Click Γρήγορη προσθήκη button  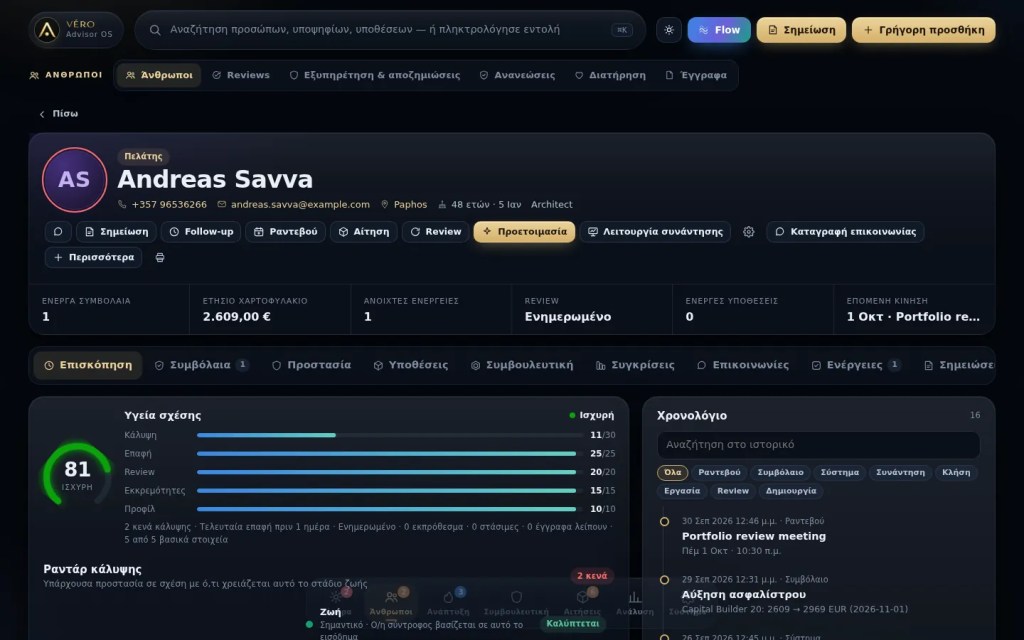click(923, 30)
